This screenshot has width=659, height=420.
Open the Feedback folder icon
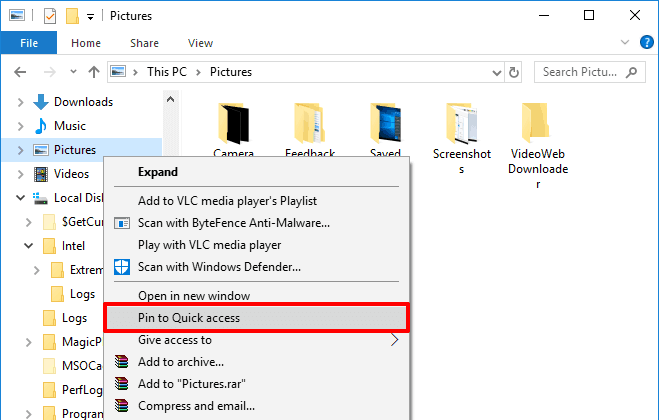pos(310,123)
